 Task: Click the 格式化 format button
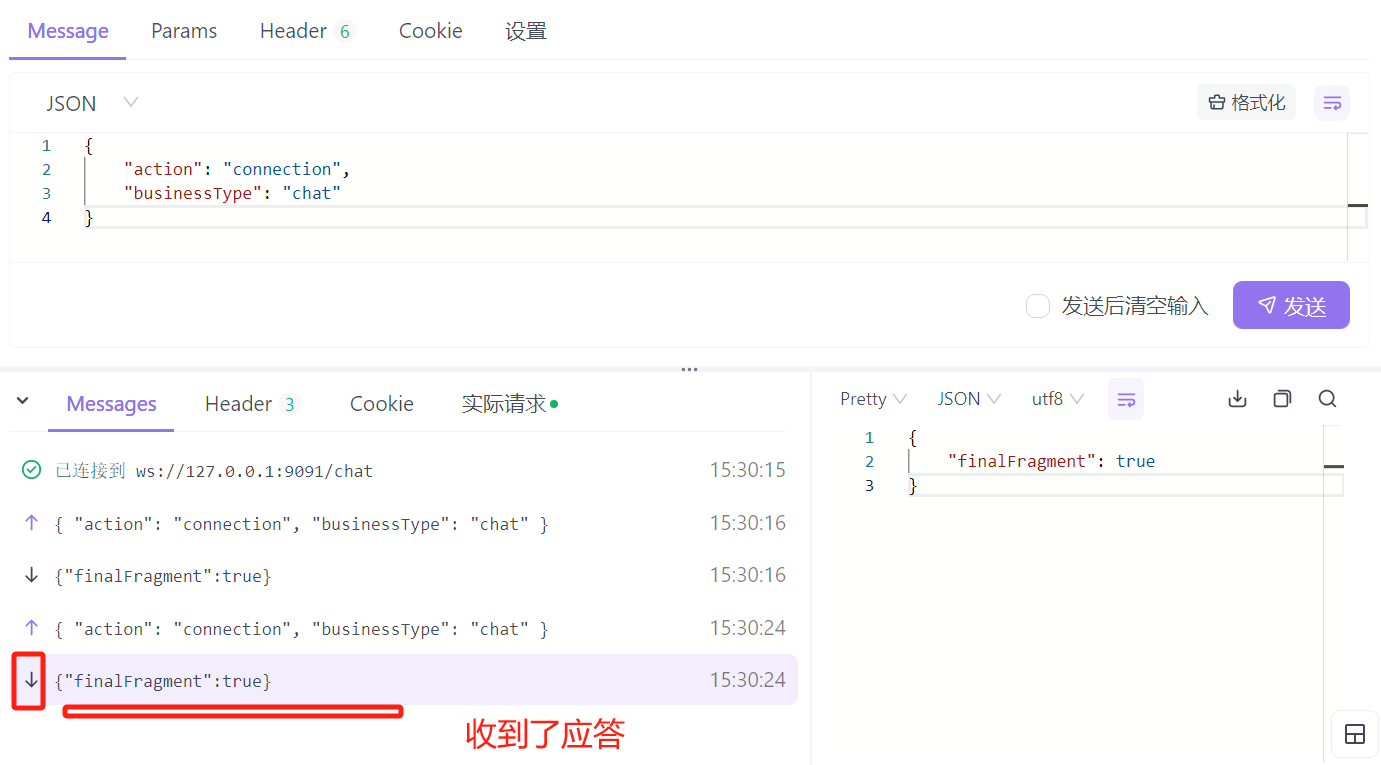coord(1246,102)
